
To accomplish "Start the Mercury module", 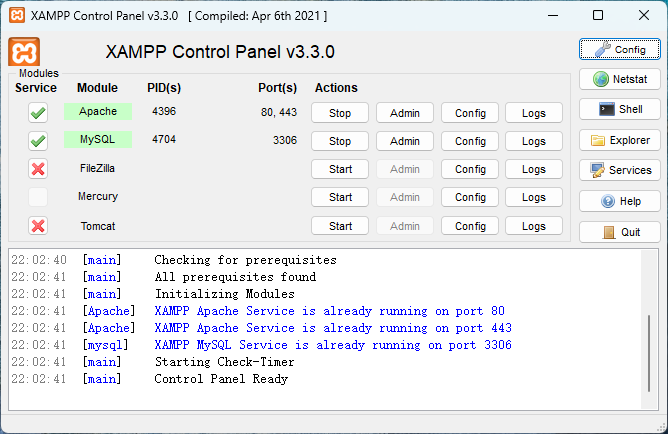I will pyautogui.click(x=340, y=197).
